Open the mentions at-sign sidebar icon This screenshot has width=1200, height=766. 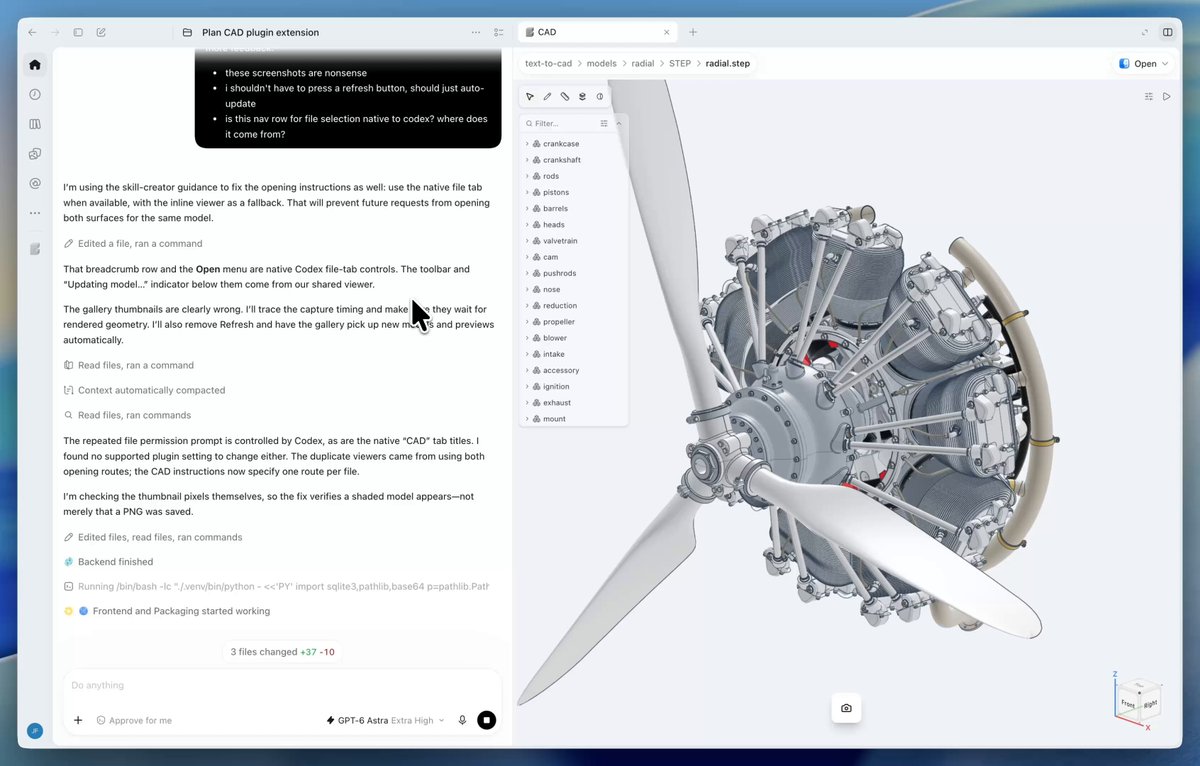(35, 183)
